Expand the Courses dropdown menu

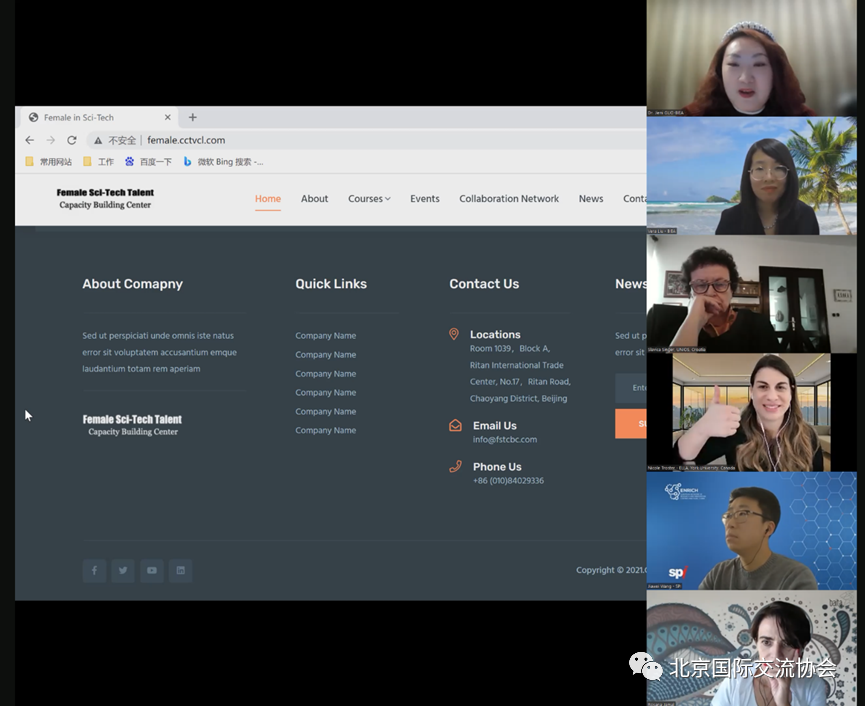coord(369,199)
